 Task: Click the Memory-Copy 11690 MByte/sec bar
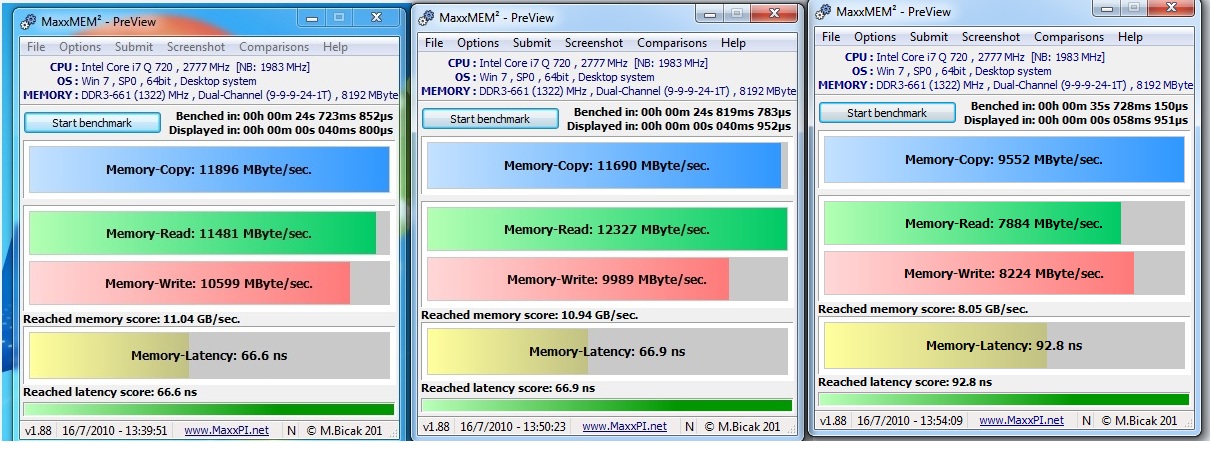pyautogui.click(x=607, y=166)
